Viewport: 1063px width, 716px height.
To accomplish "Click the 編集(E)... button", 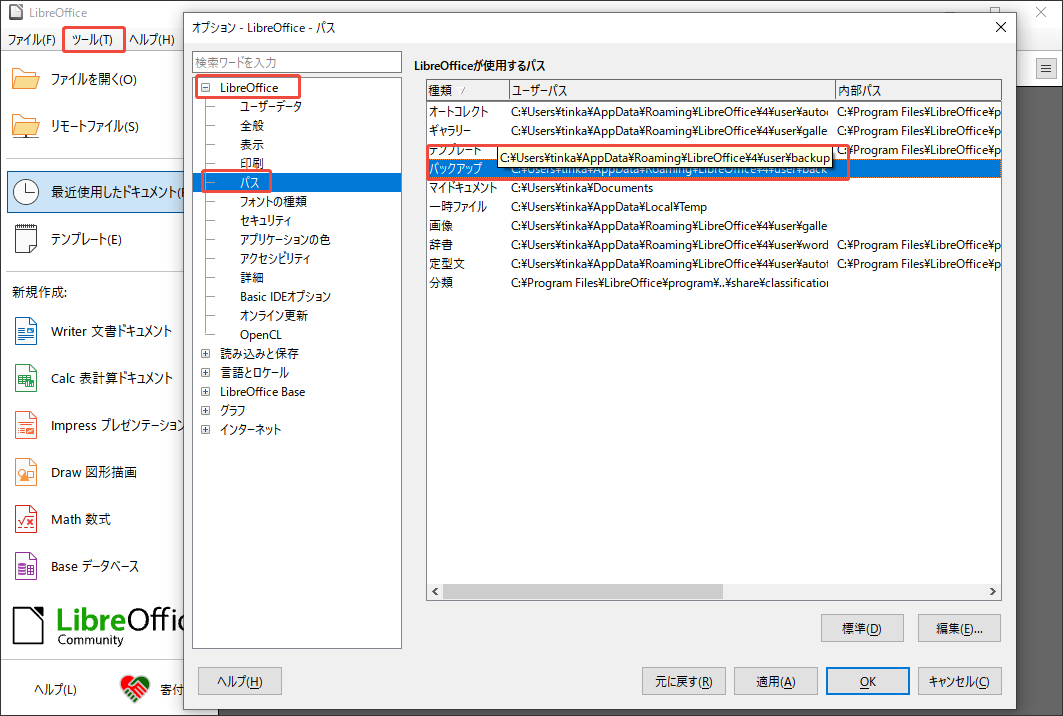I will [959, 628].
